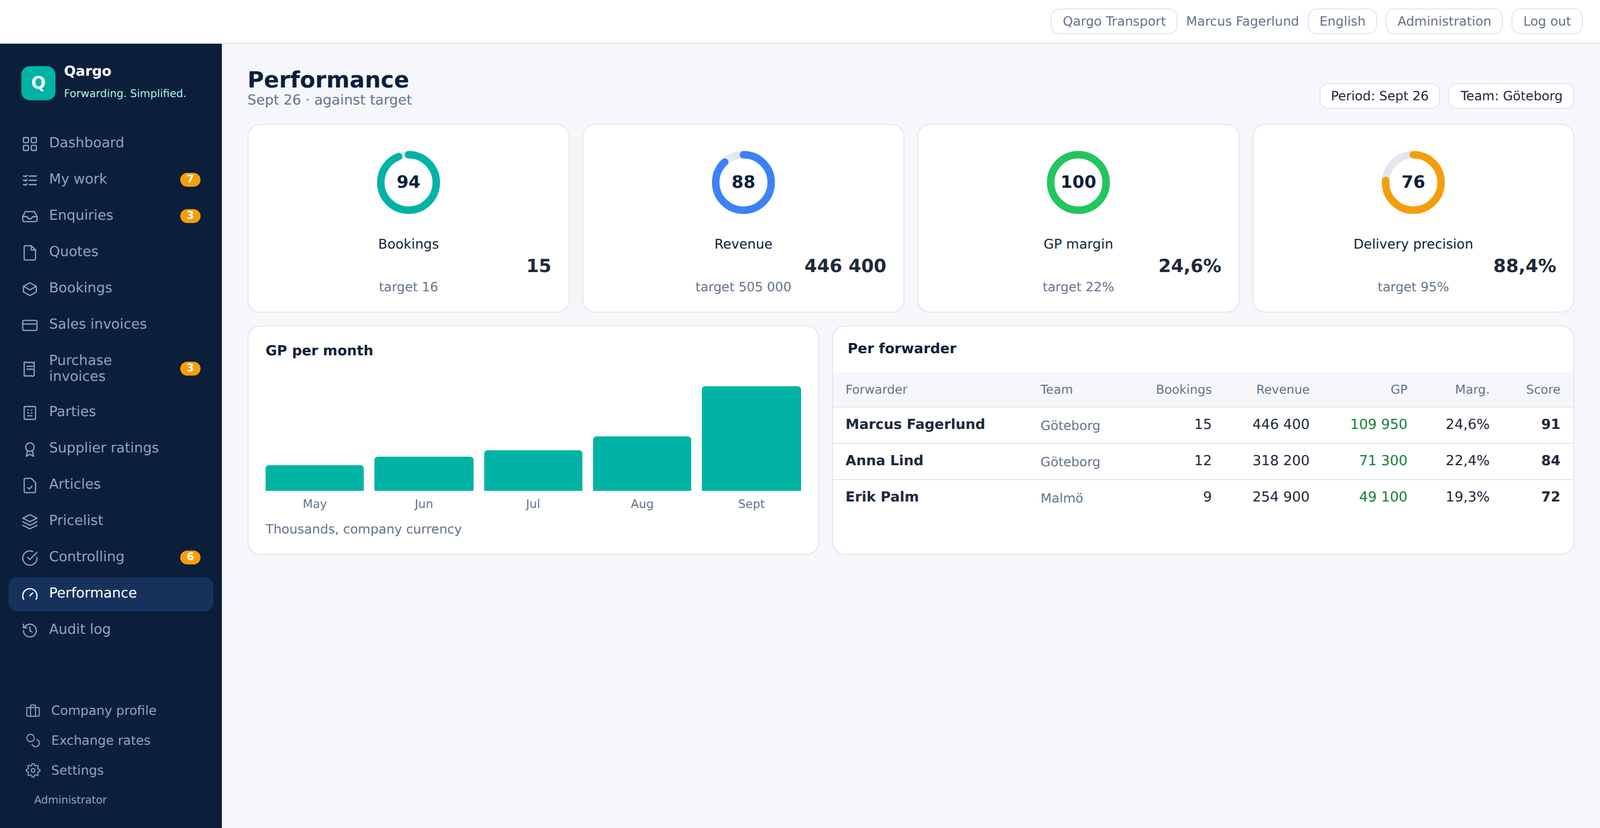
Task: Click the Qargo Q logo
Action: 38,83
